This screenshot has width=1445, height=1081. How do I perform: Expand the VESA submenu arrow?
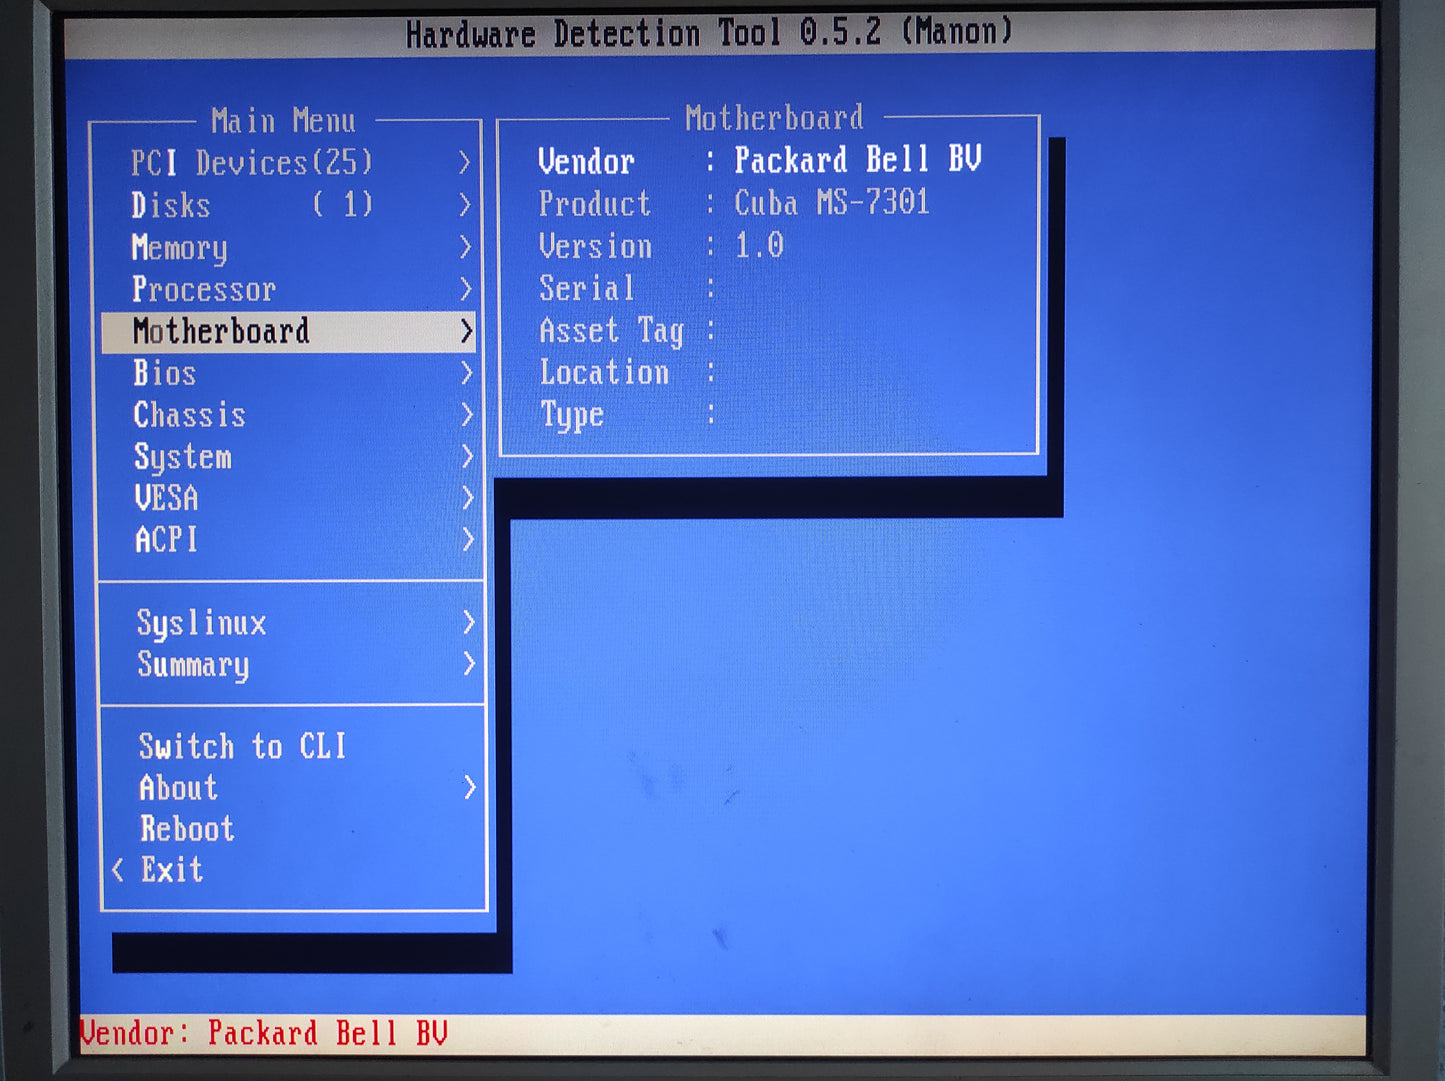[467, 499]
